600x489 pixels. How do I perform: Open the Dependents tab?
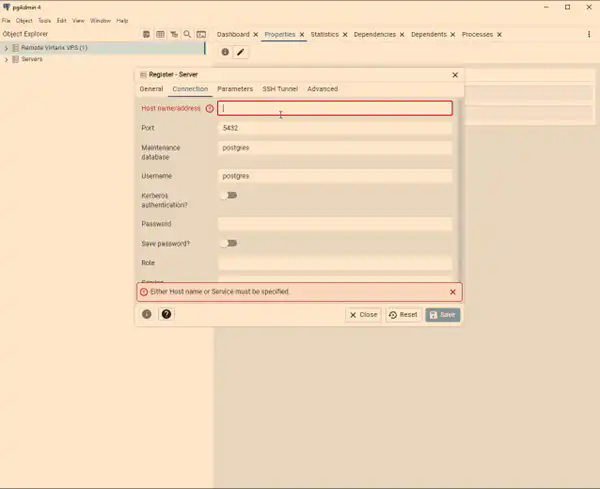tap(429, 34)
